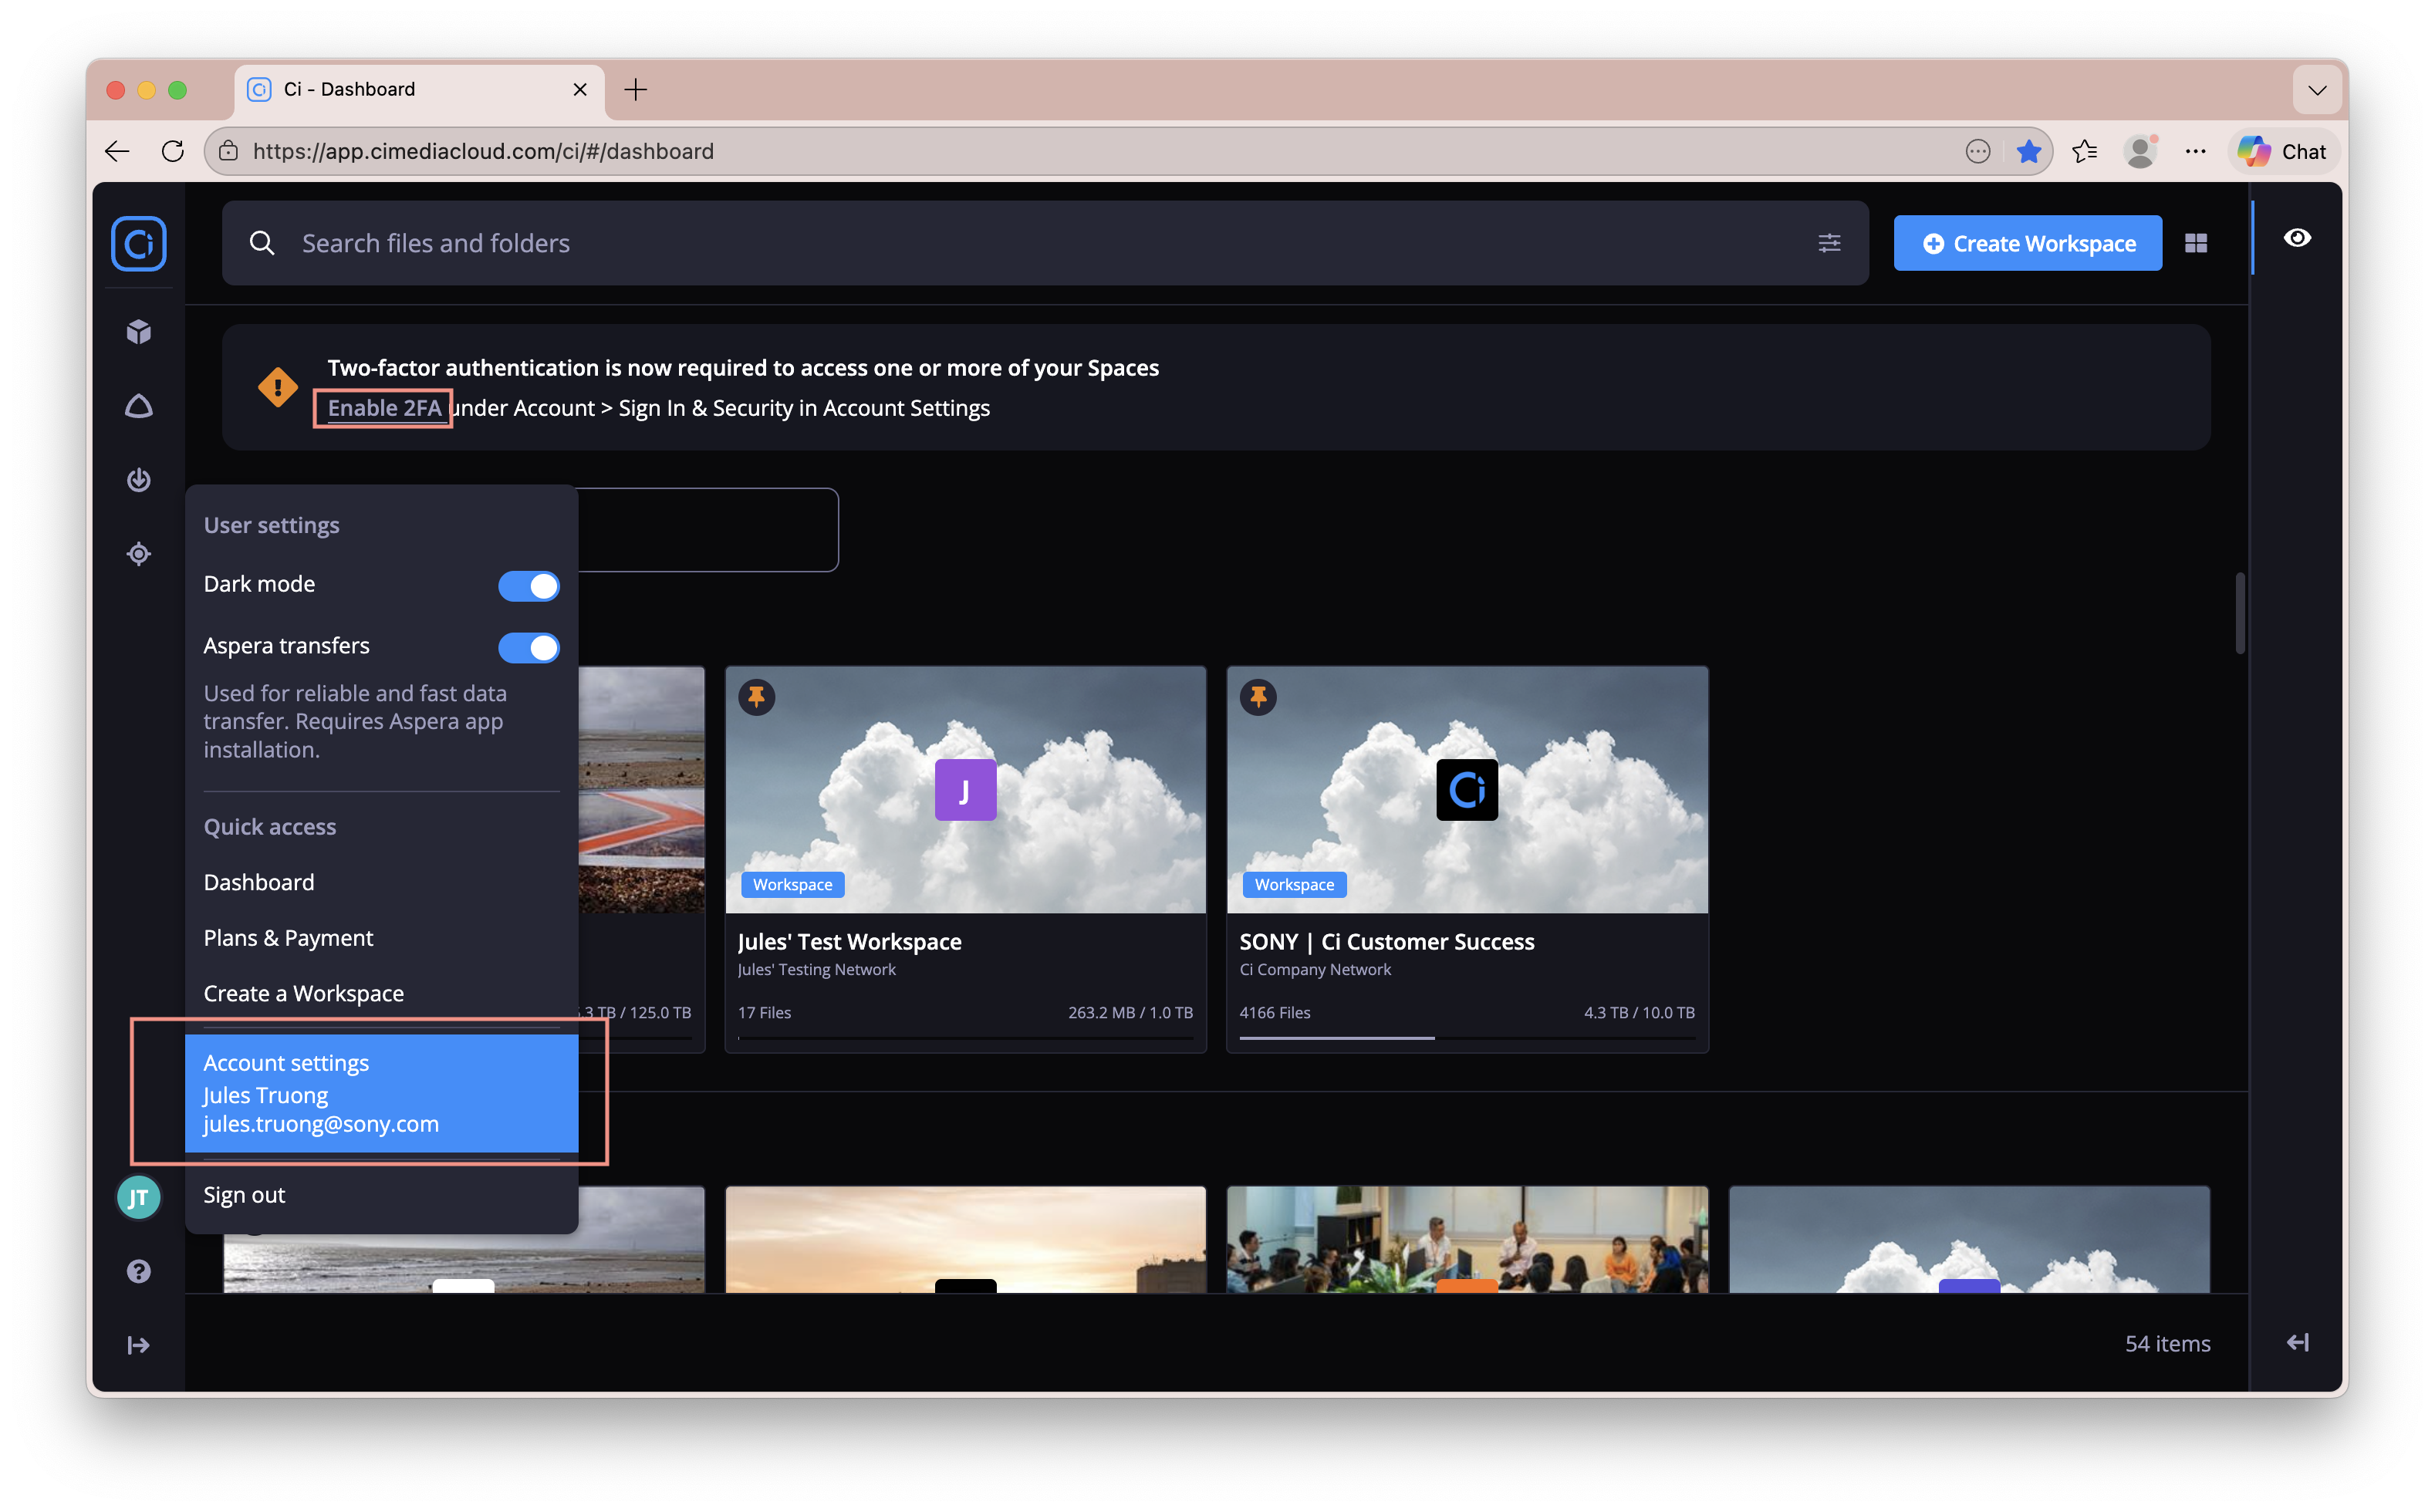Click "Ci Company Network" text
The image size is (2435, 1512).
(1315, 969)
